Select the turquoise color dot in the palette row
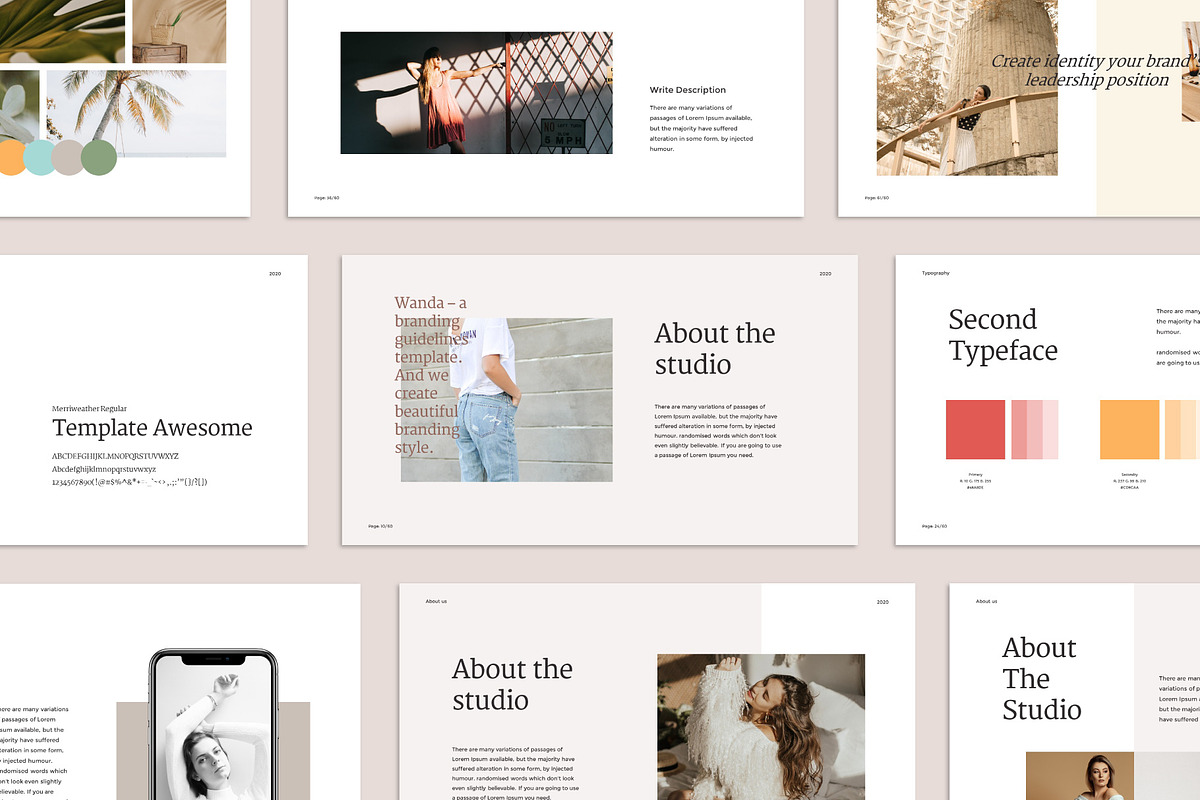 (38, 159)
